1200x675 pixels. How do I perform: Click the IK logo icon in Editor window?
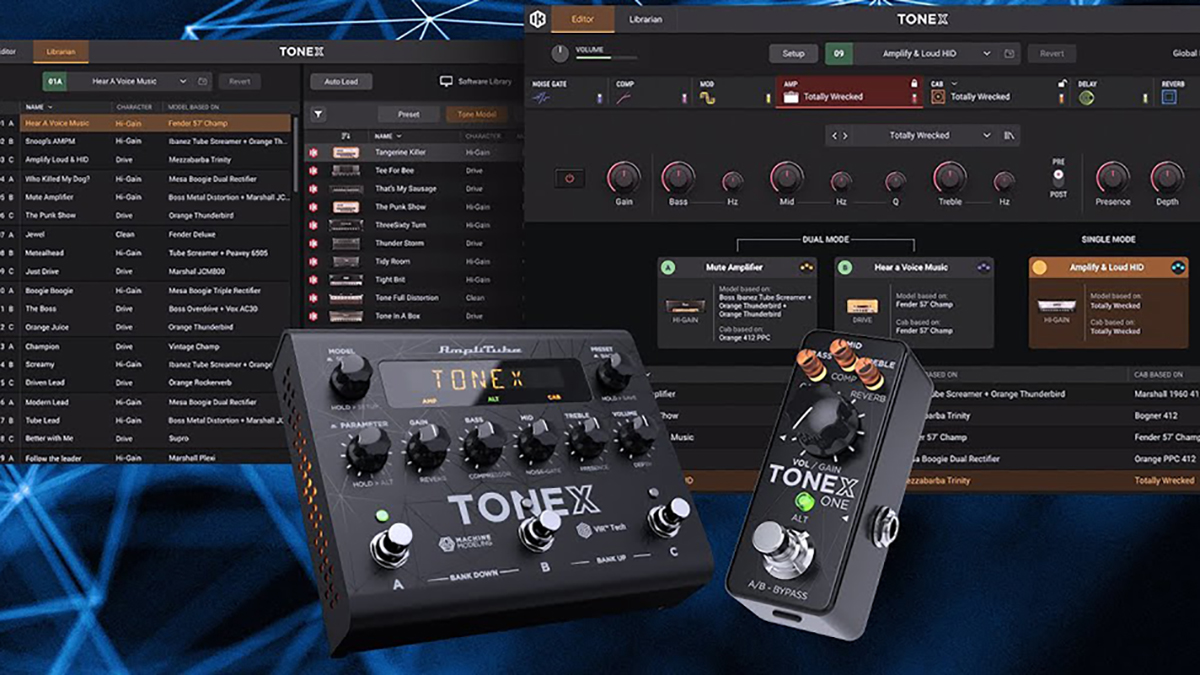536,19
